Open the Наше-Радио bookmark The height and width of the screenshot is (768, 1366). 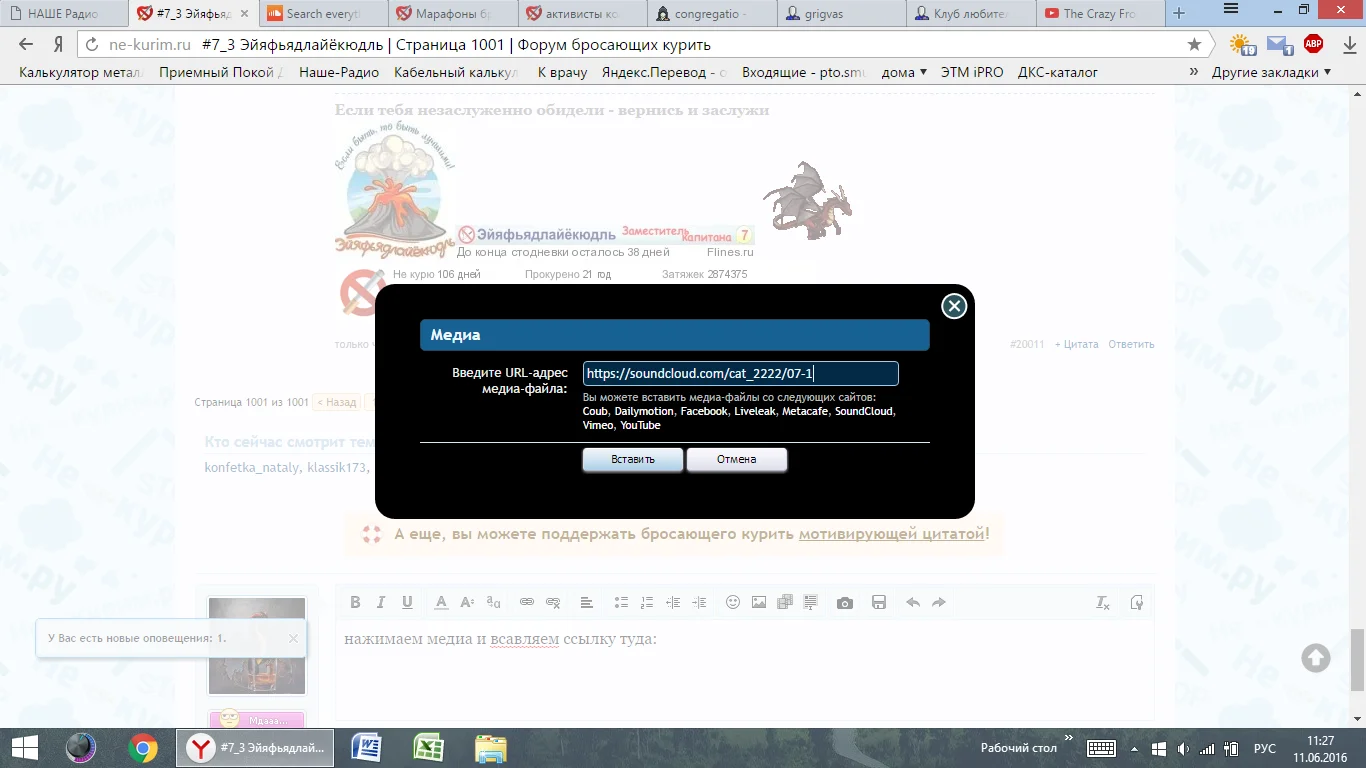pos(340,72)
